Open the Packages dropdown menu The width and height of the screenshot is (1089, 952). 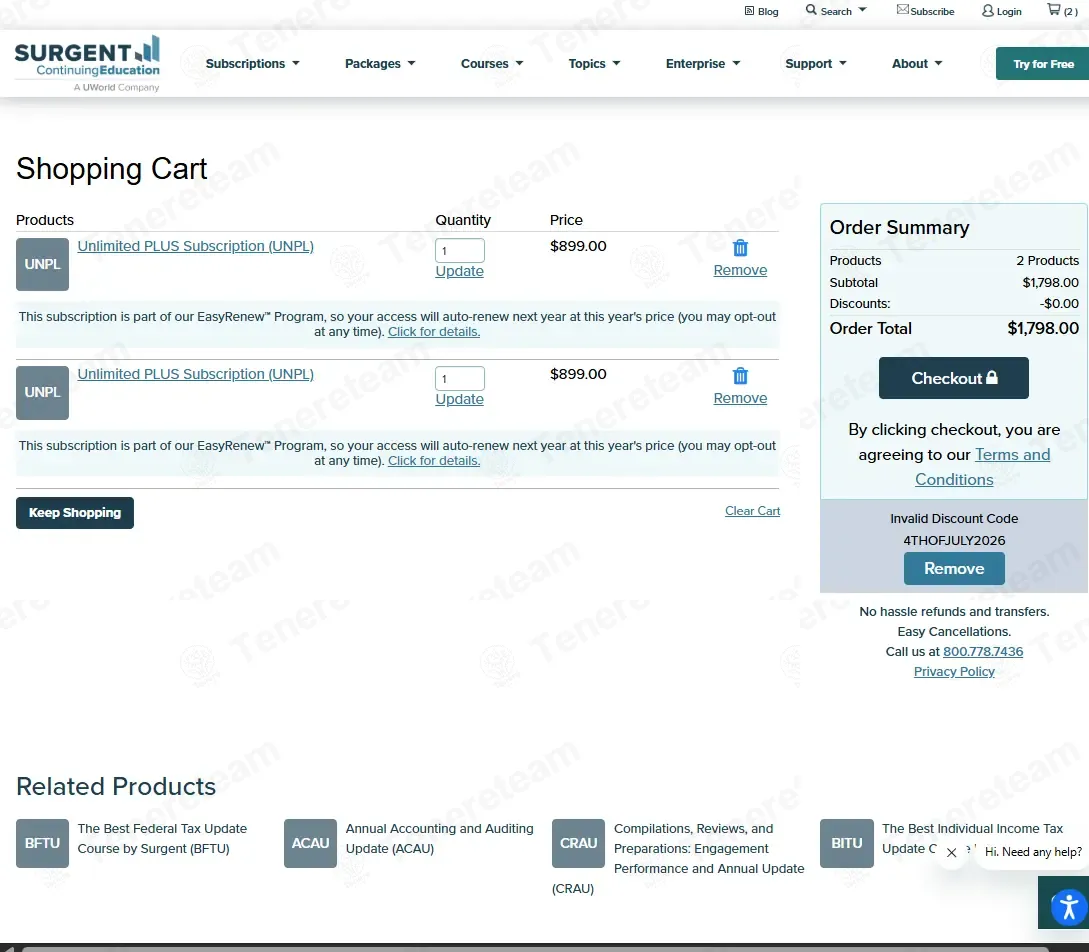[x=380, y=63]
